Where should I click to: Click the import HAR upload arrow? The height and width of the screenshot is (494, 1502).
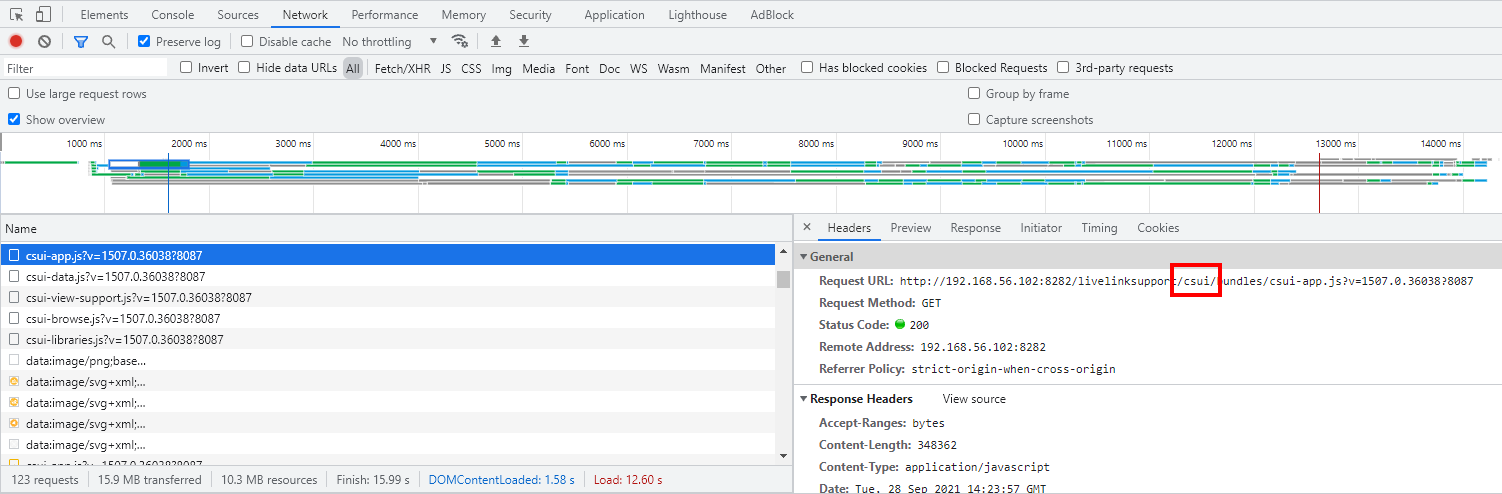coord(496,41)
